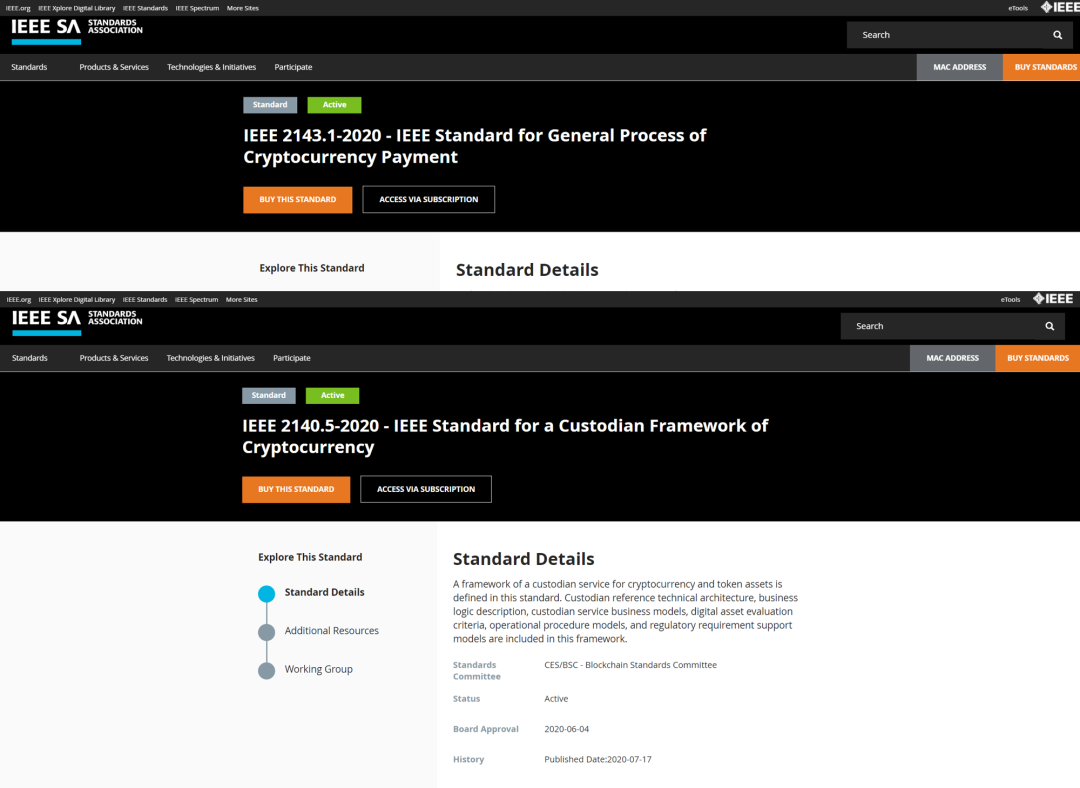
Task: Click Board Approval date 2020-06-04
Action: (566, 729)
